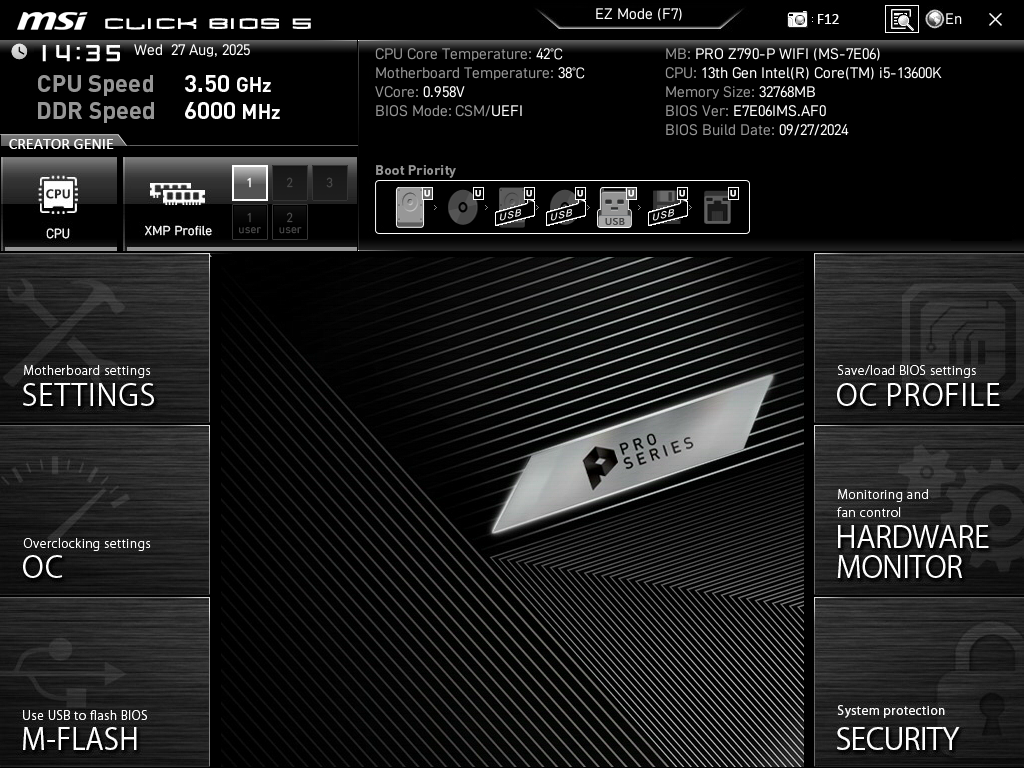The height and width of the screenshot is (768, 1024).
Task: Click the CPU Core Temperature 42°C reading
Action: (x=468, y=54)
